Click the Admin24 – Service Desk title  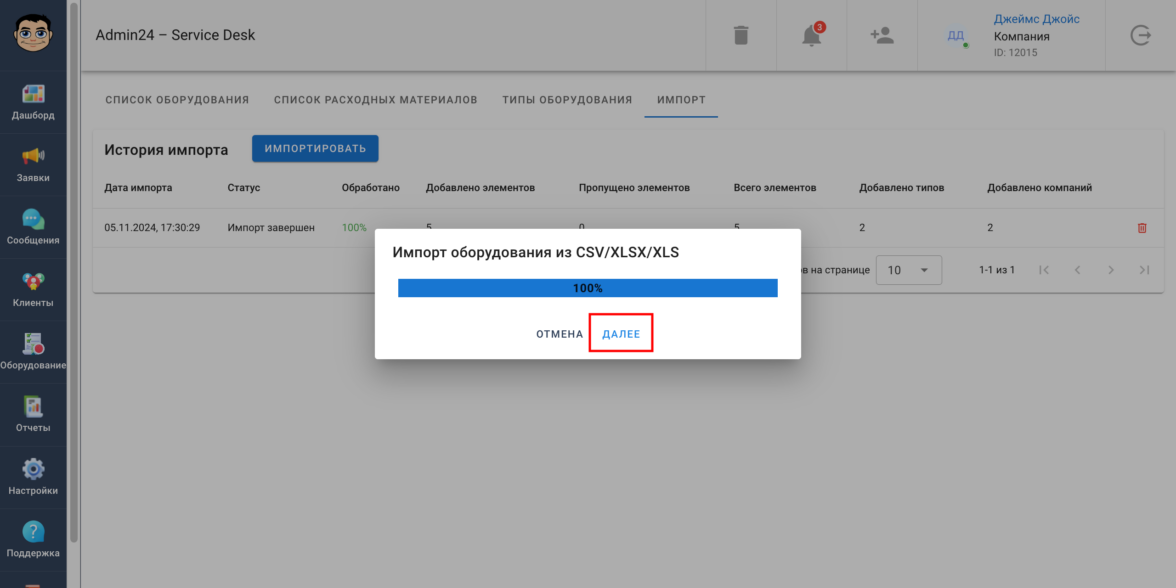(x=176, y=35)
